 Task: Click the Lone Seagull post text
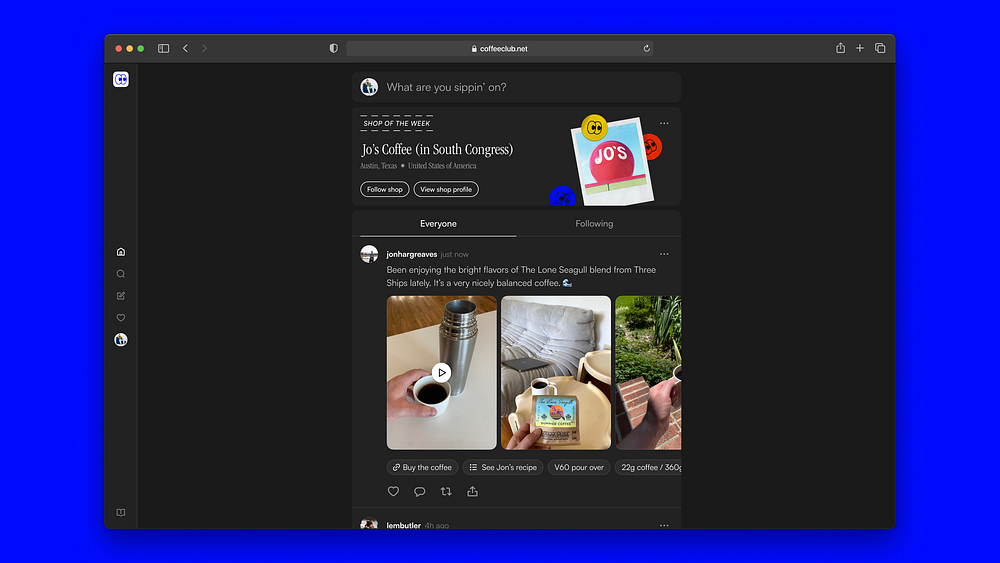point(521,276)
